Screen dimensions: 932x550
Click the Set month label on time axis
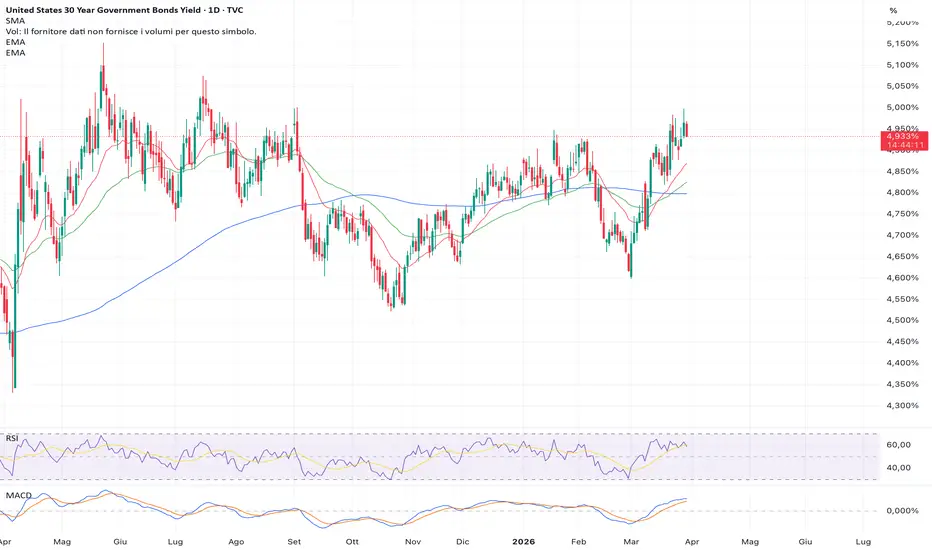coord(294,542)
